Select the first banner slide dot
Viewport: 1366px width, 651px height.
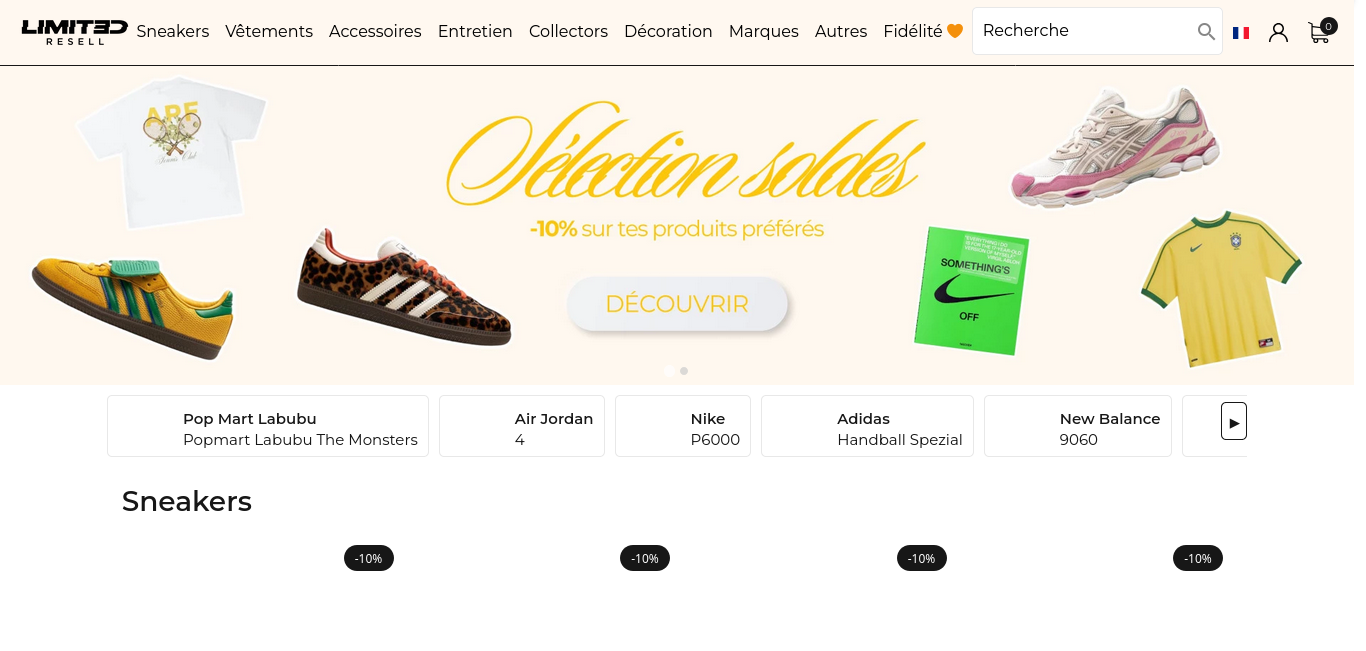pos(669,371)
